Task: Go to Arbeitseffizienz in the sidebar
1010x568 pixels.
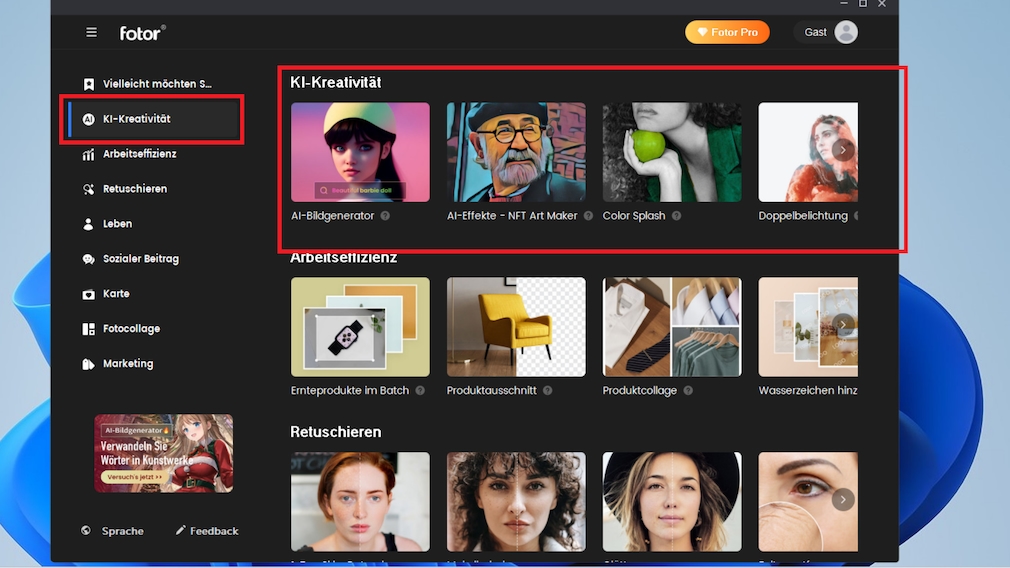Action: [x=139, y=154]
